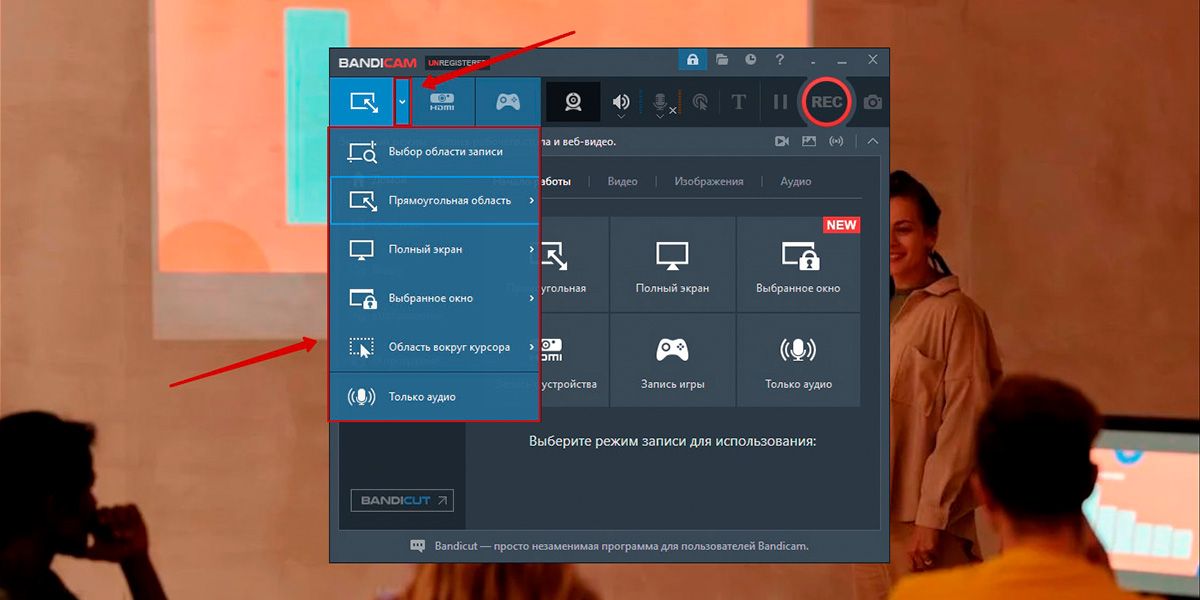Open help via the question mark

780,60
